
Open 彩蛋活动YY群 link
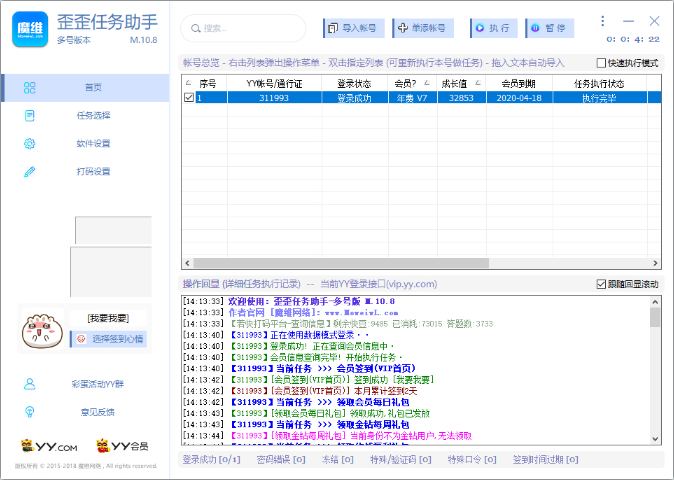point(98,384)
